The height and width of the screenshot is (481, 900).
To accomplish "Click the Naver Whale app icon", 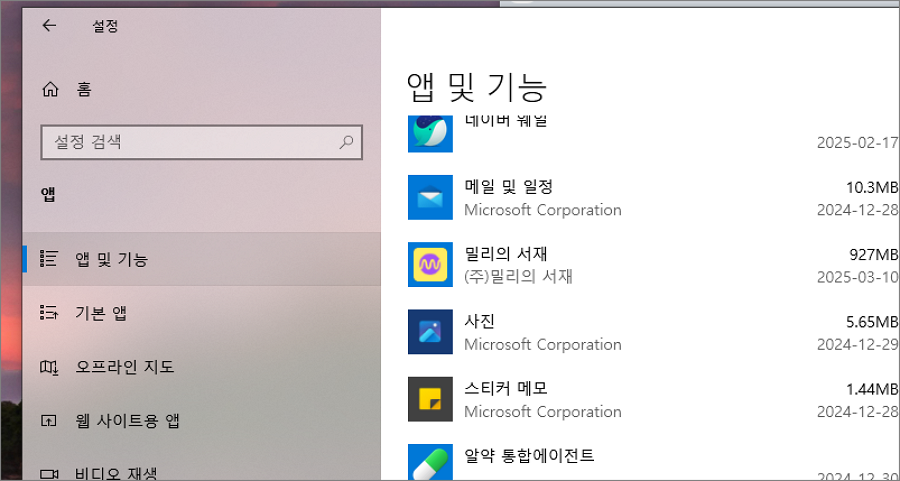I will (x=430, y=133).
